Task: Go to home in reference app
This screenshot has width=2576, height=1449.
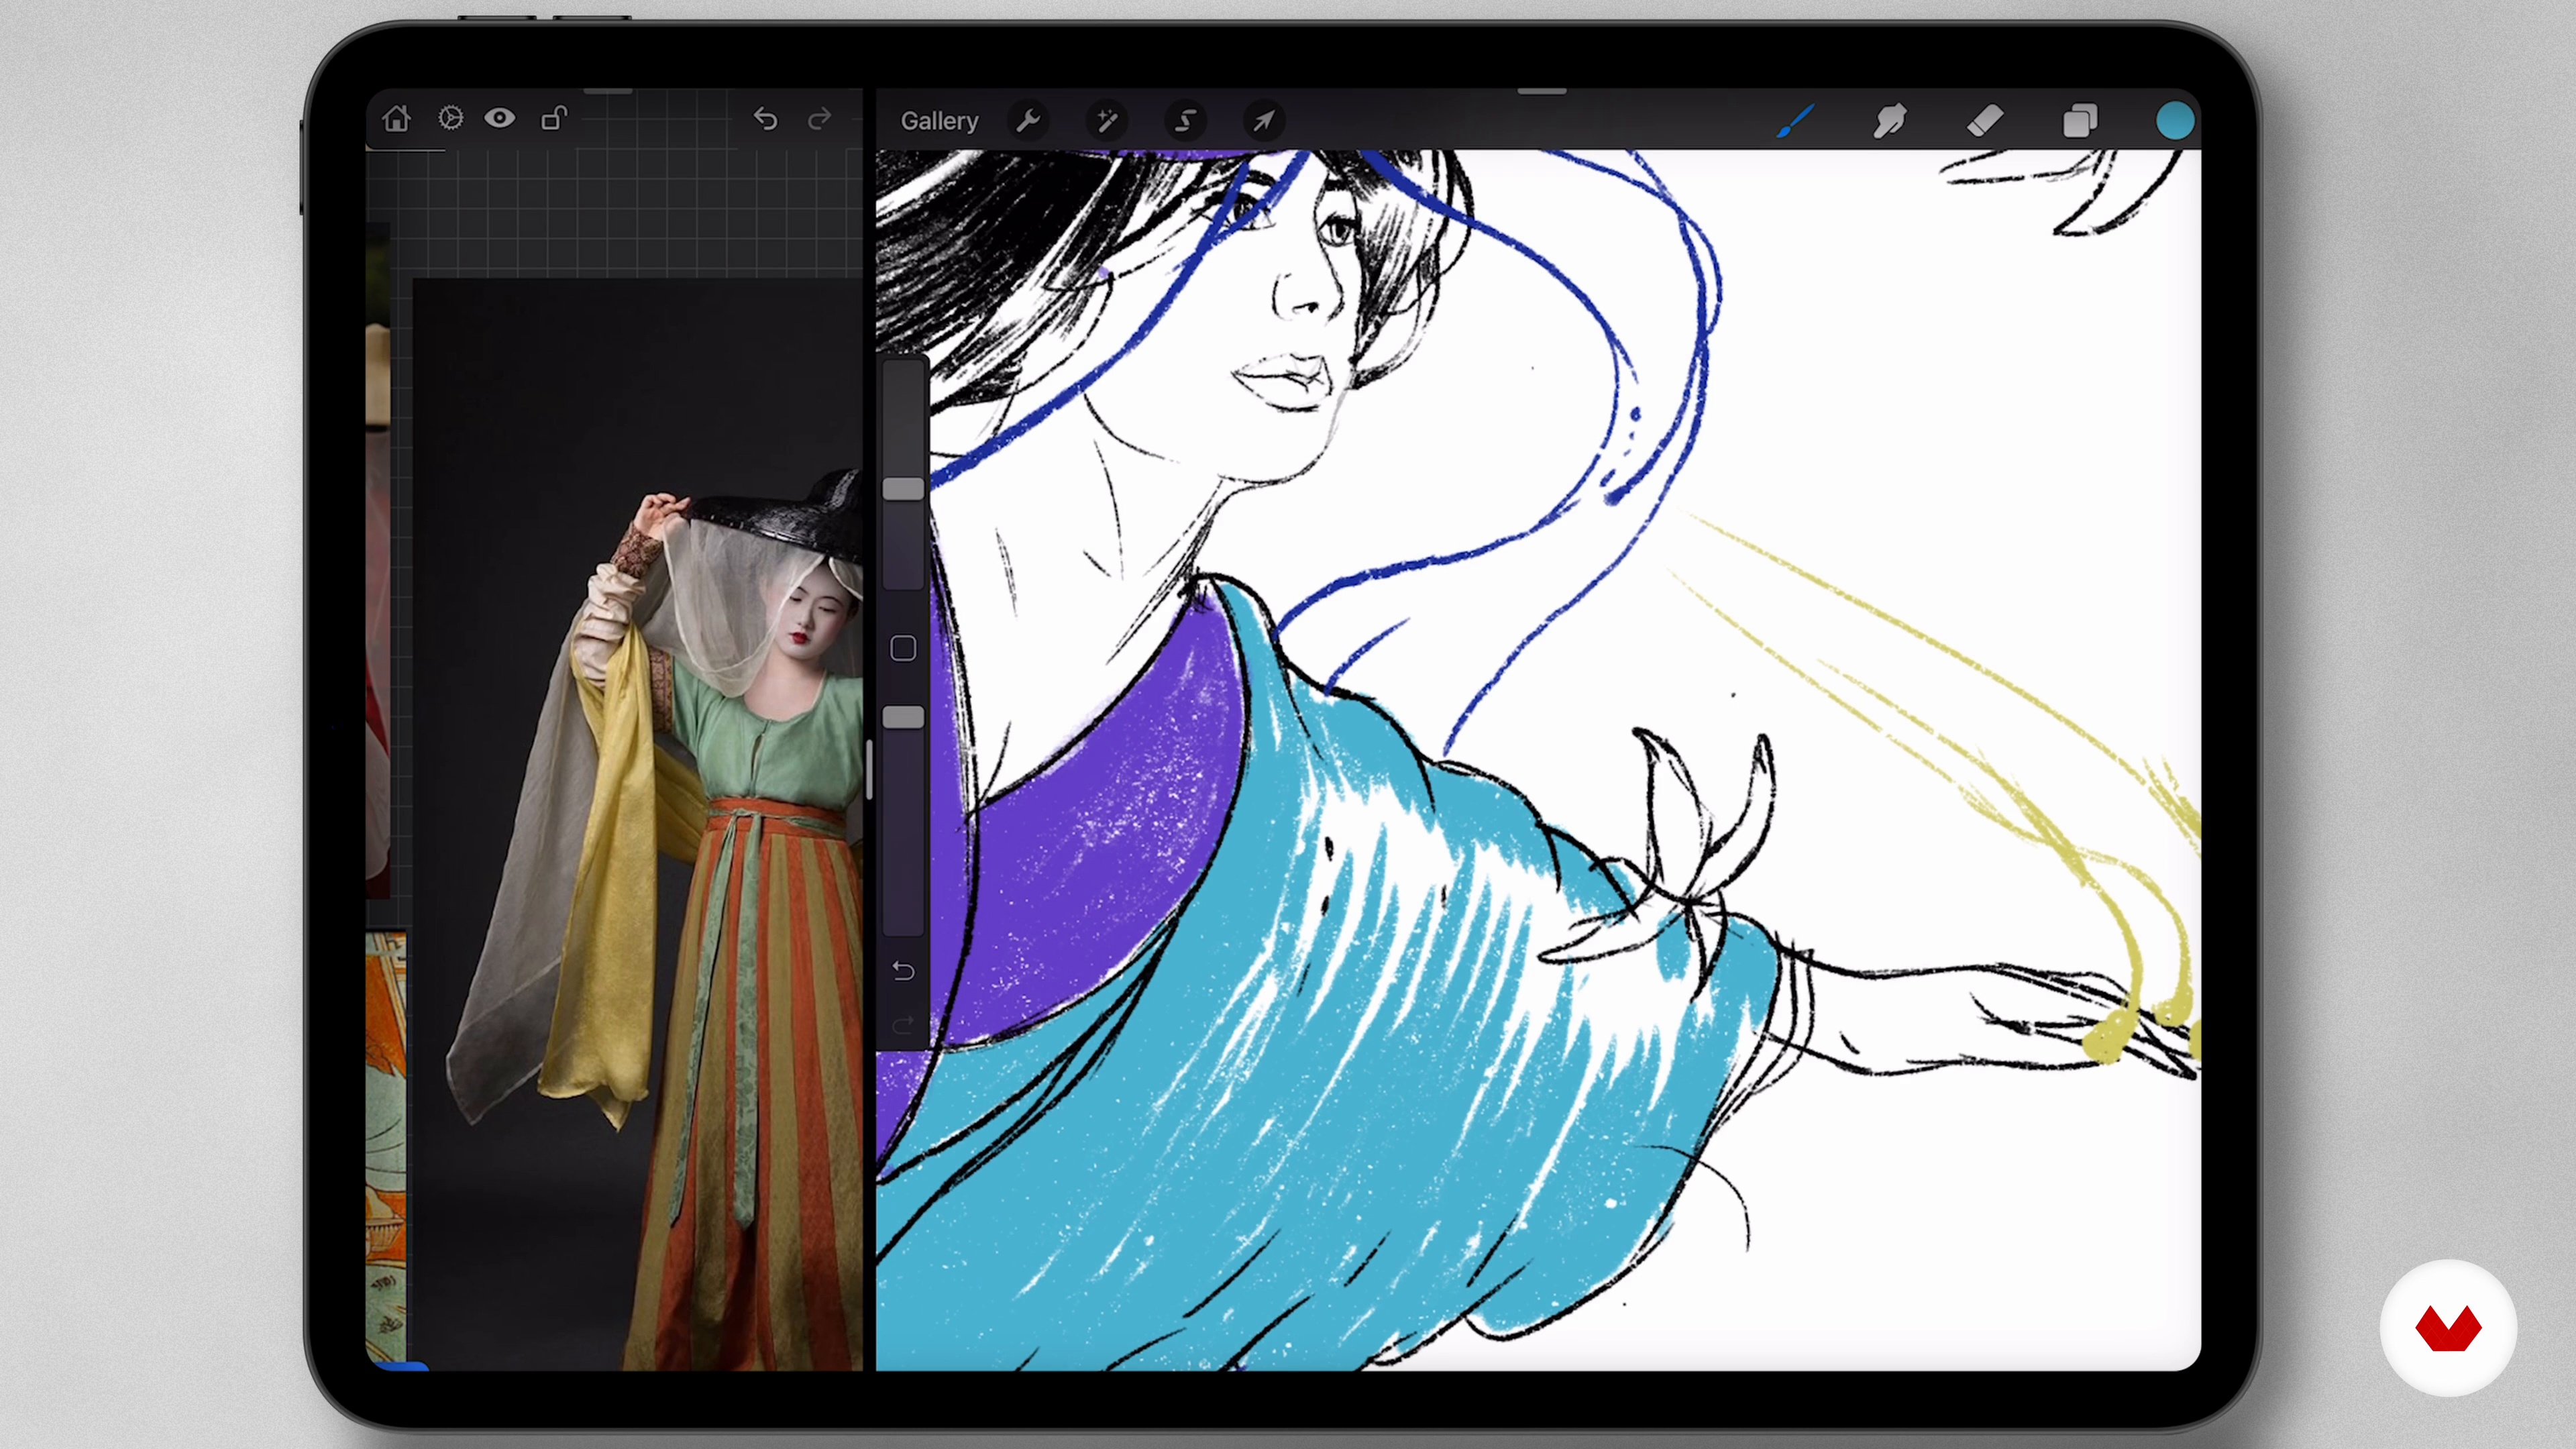Action: [x=396, y=119]
